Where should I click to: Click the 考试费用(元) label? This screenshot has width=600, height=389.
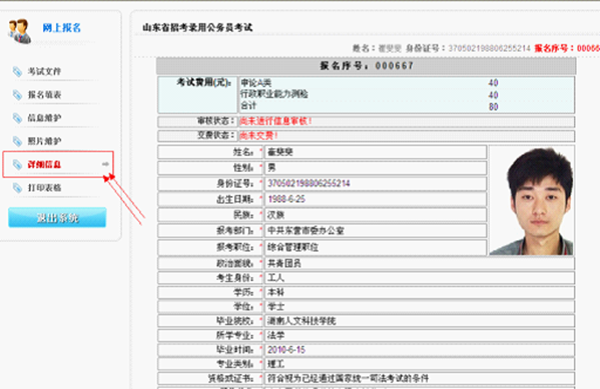[x=204, y=83]
